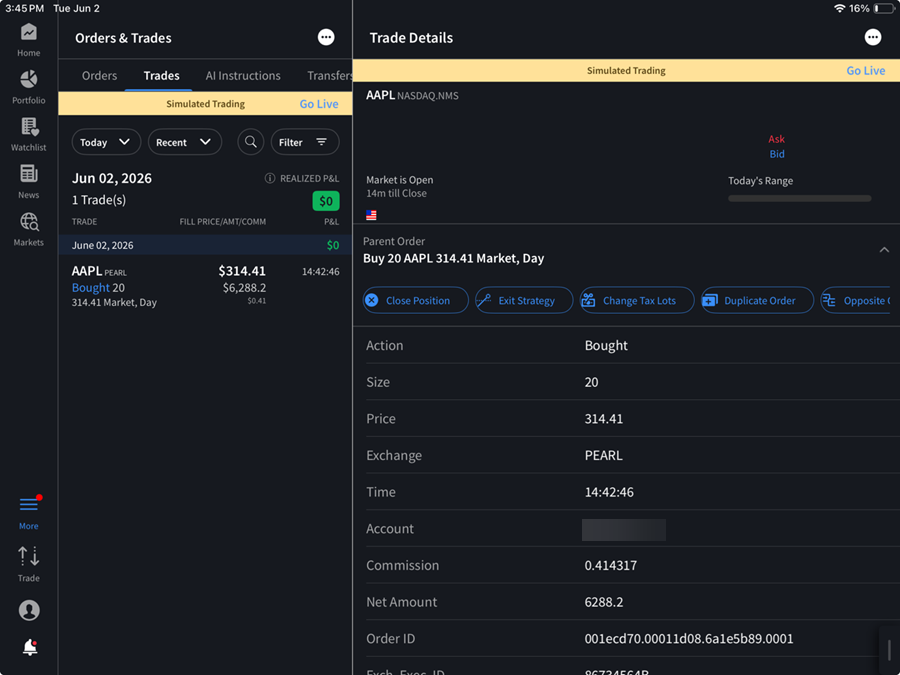Click the redacted Account value field
The image size is (900, 675).
pyautogui.click(x=624, y=530)
